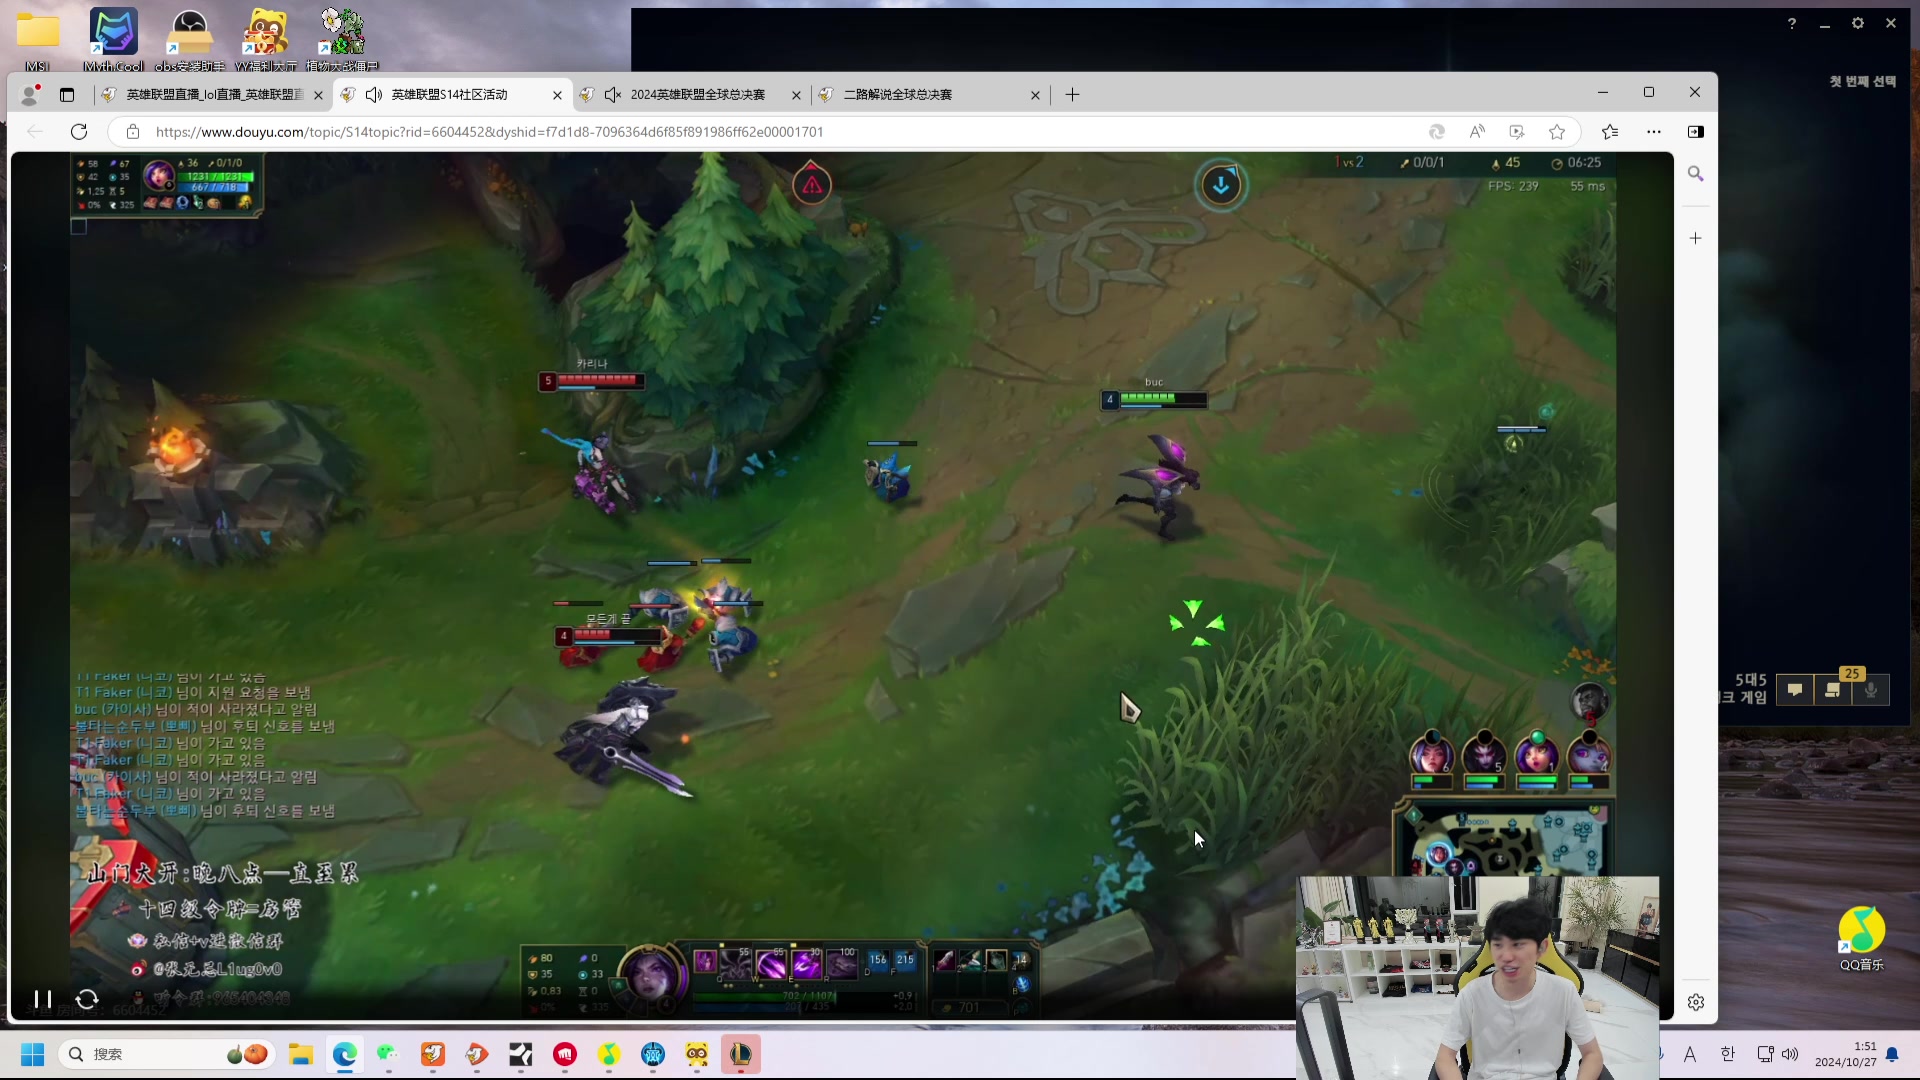The height and width of the screenshot is (1080, 1920).
Task: Open WeChat from taskbar
Action: pos(388,1054)
